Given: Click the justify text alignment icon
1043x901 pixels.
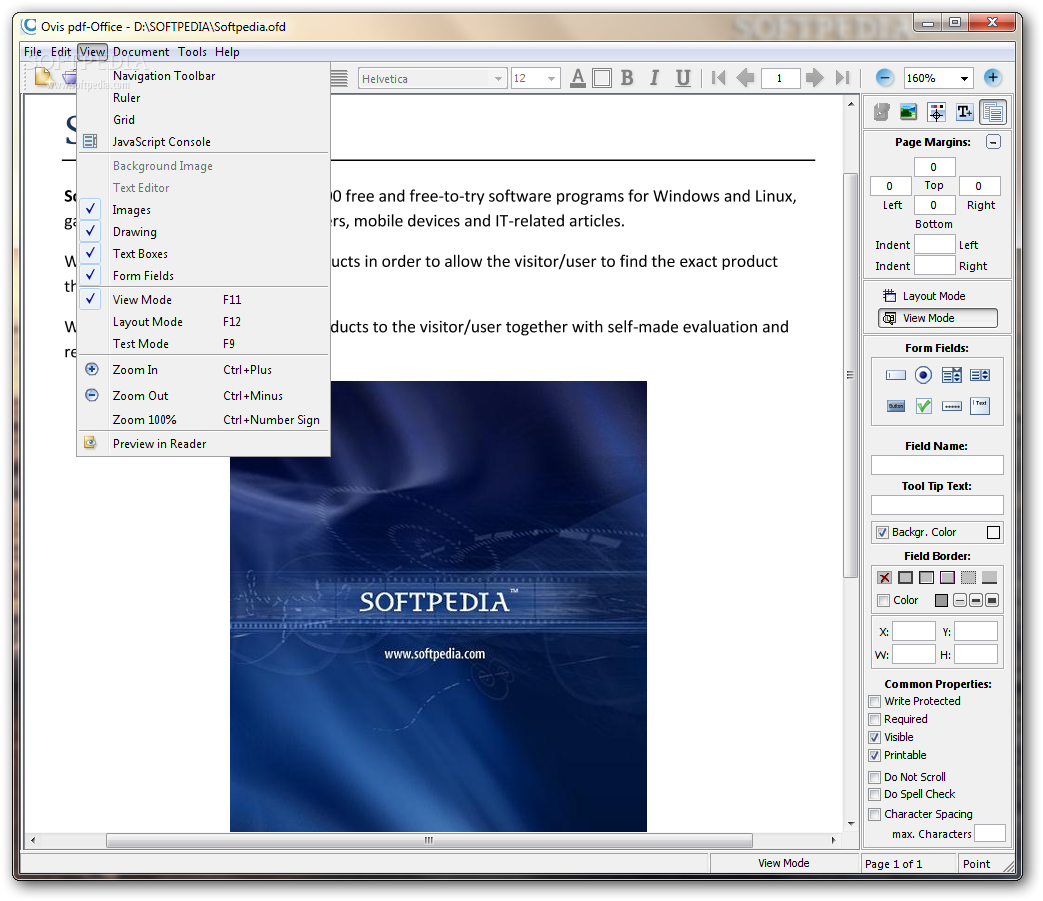Looking at the screenshot, I should [x=339, y=78].
